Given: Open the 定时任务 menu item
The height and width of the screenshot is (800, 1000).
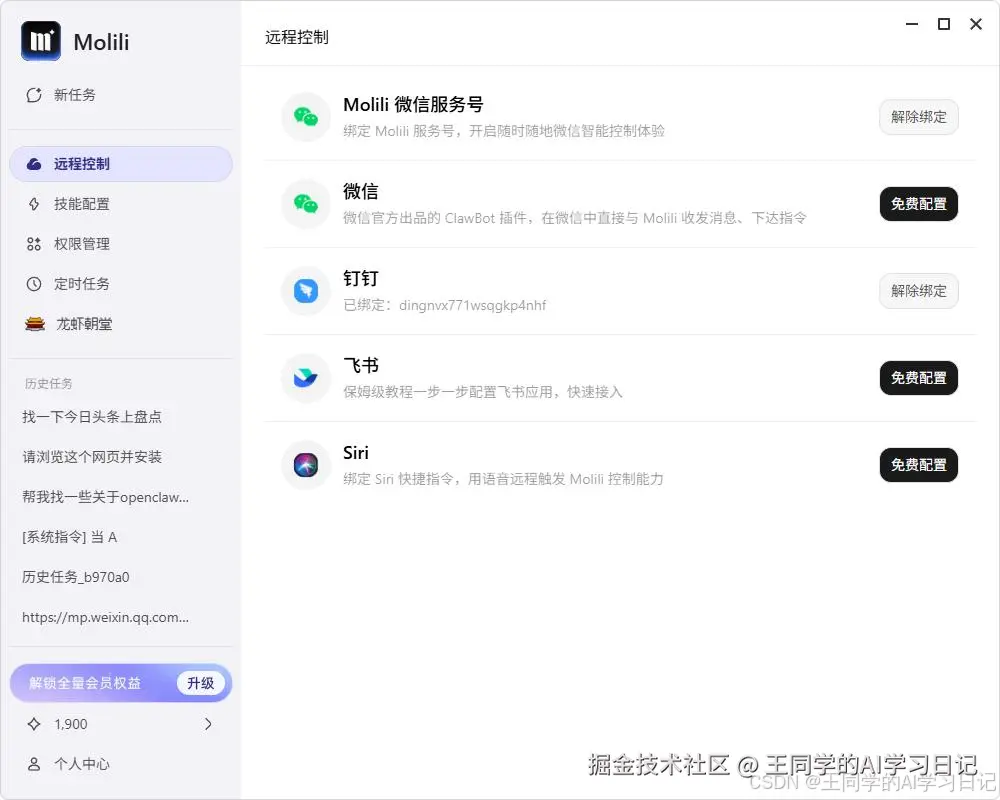Looking at the screenshot, I should [121, 284].
